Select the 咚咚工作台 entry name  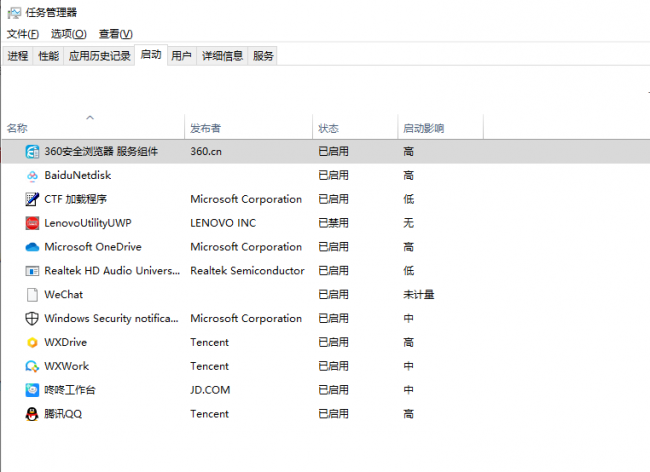click(x=70, y=390)
